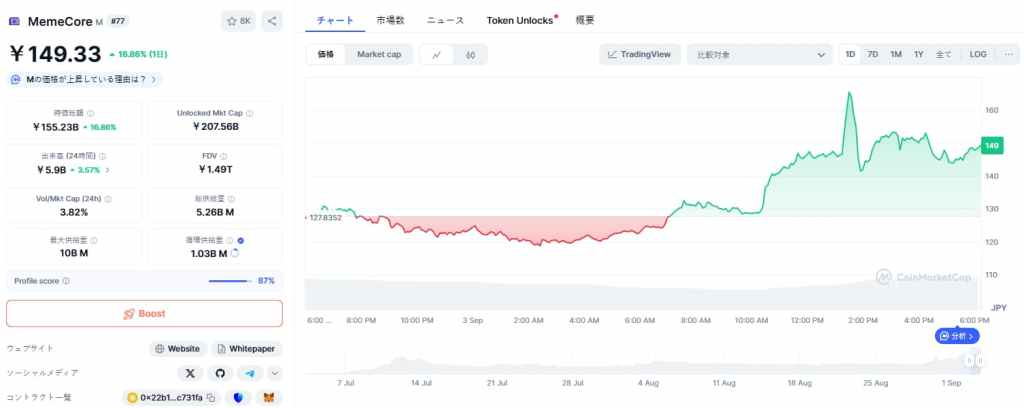Add MemeCore to watchlist with star
The width and height of the screenshot is (1024, 408).
(238, 21)
